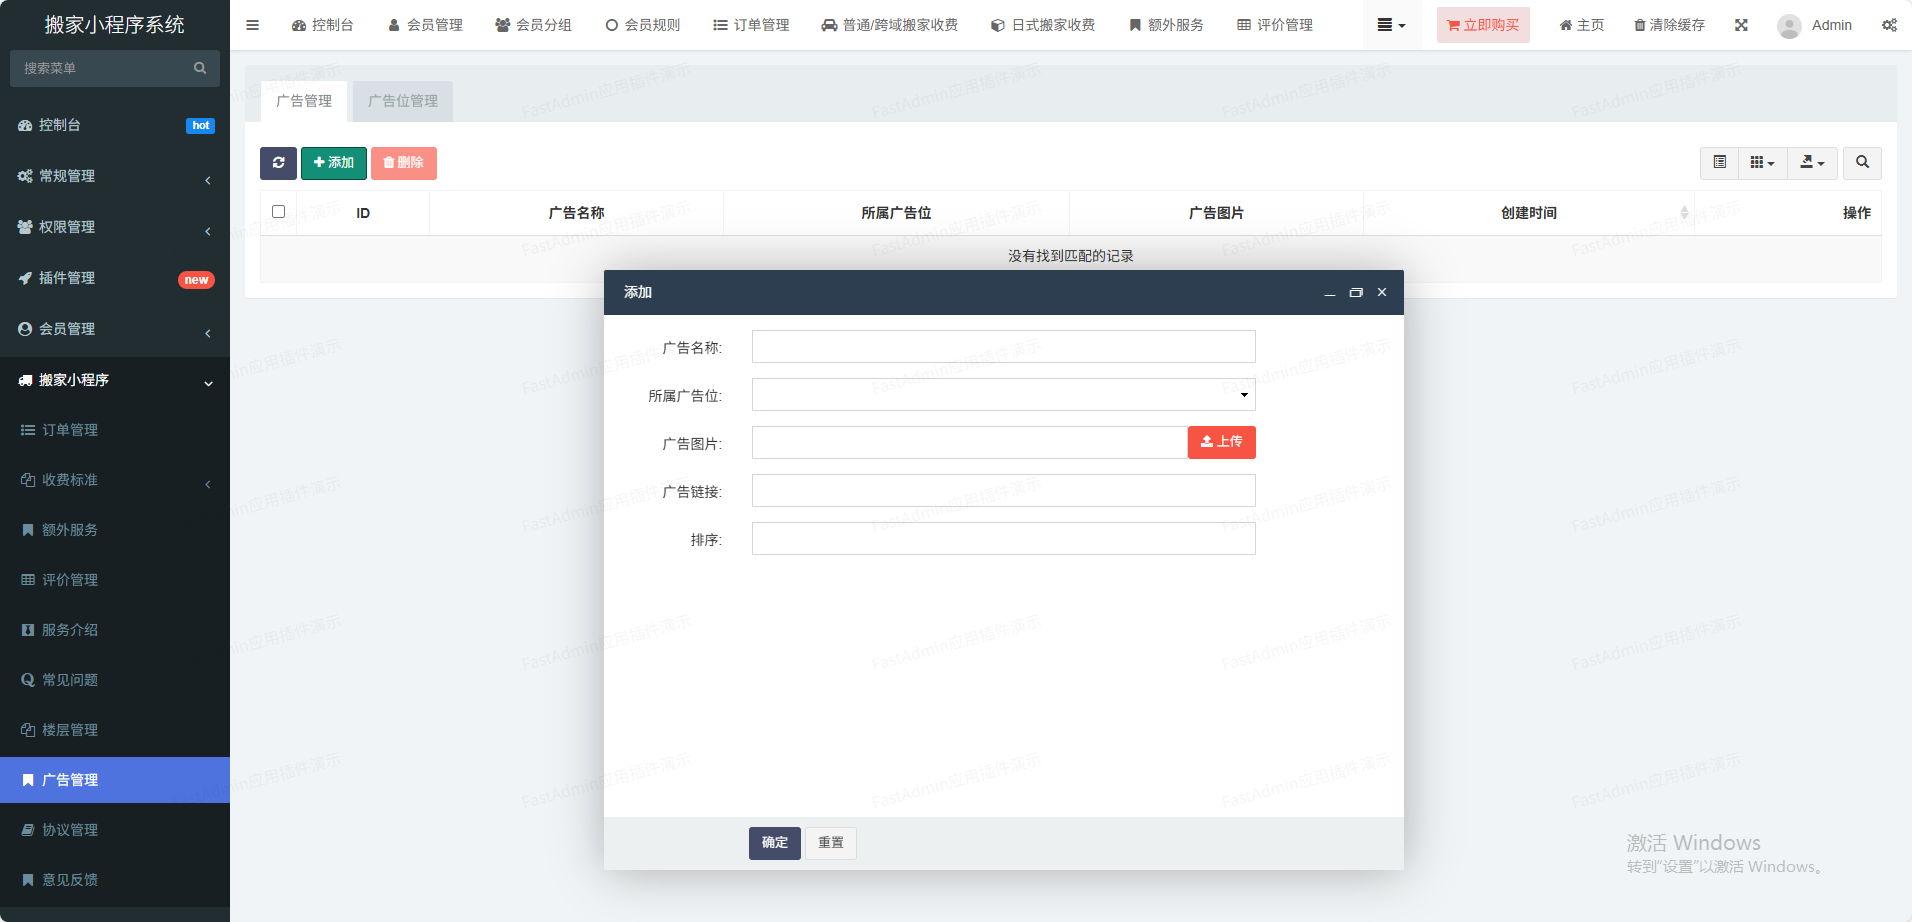This screenshot has width=1912, height=922.
Task: Click the upload (上传) button for ad image
Action: pos(1221,442)
